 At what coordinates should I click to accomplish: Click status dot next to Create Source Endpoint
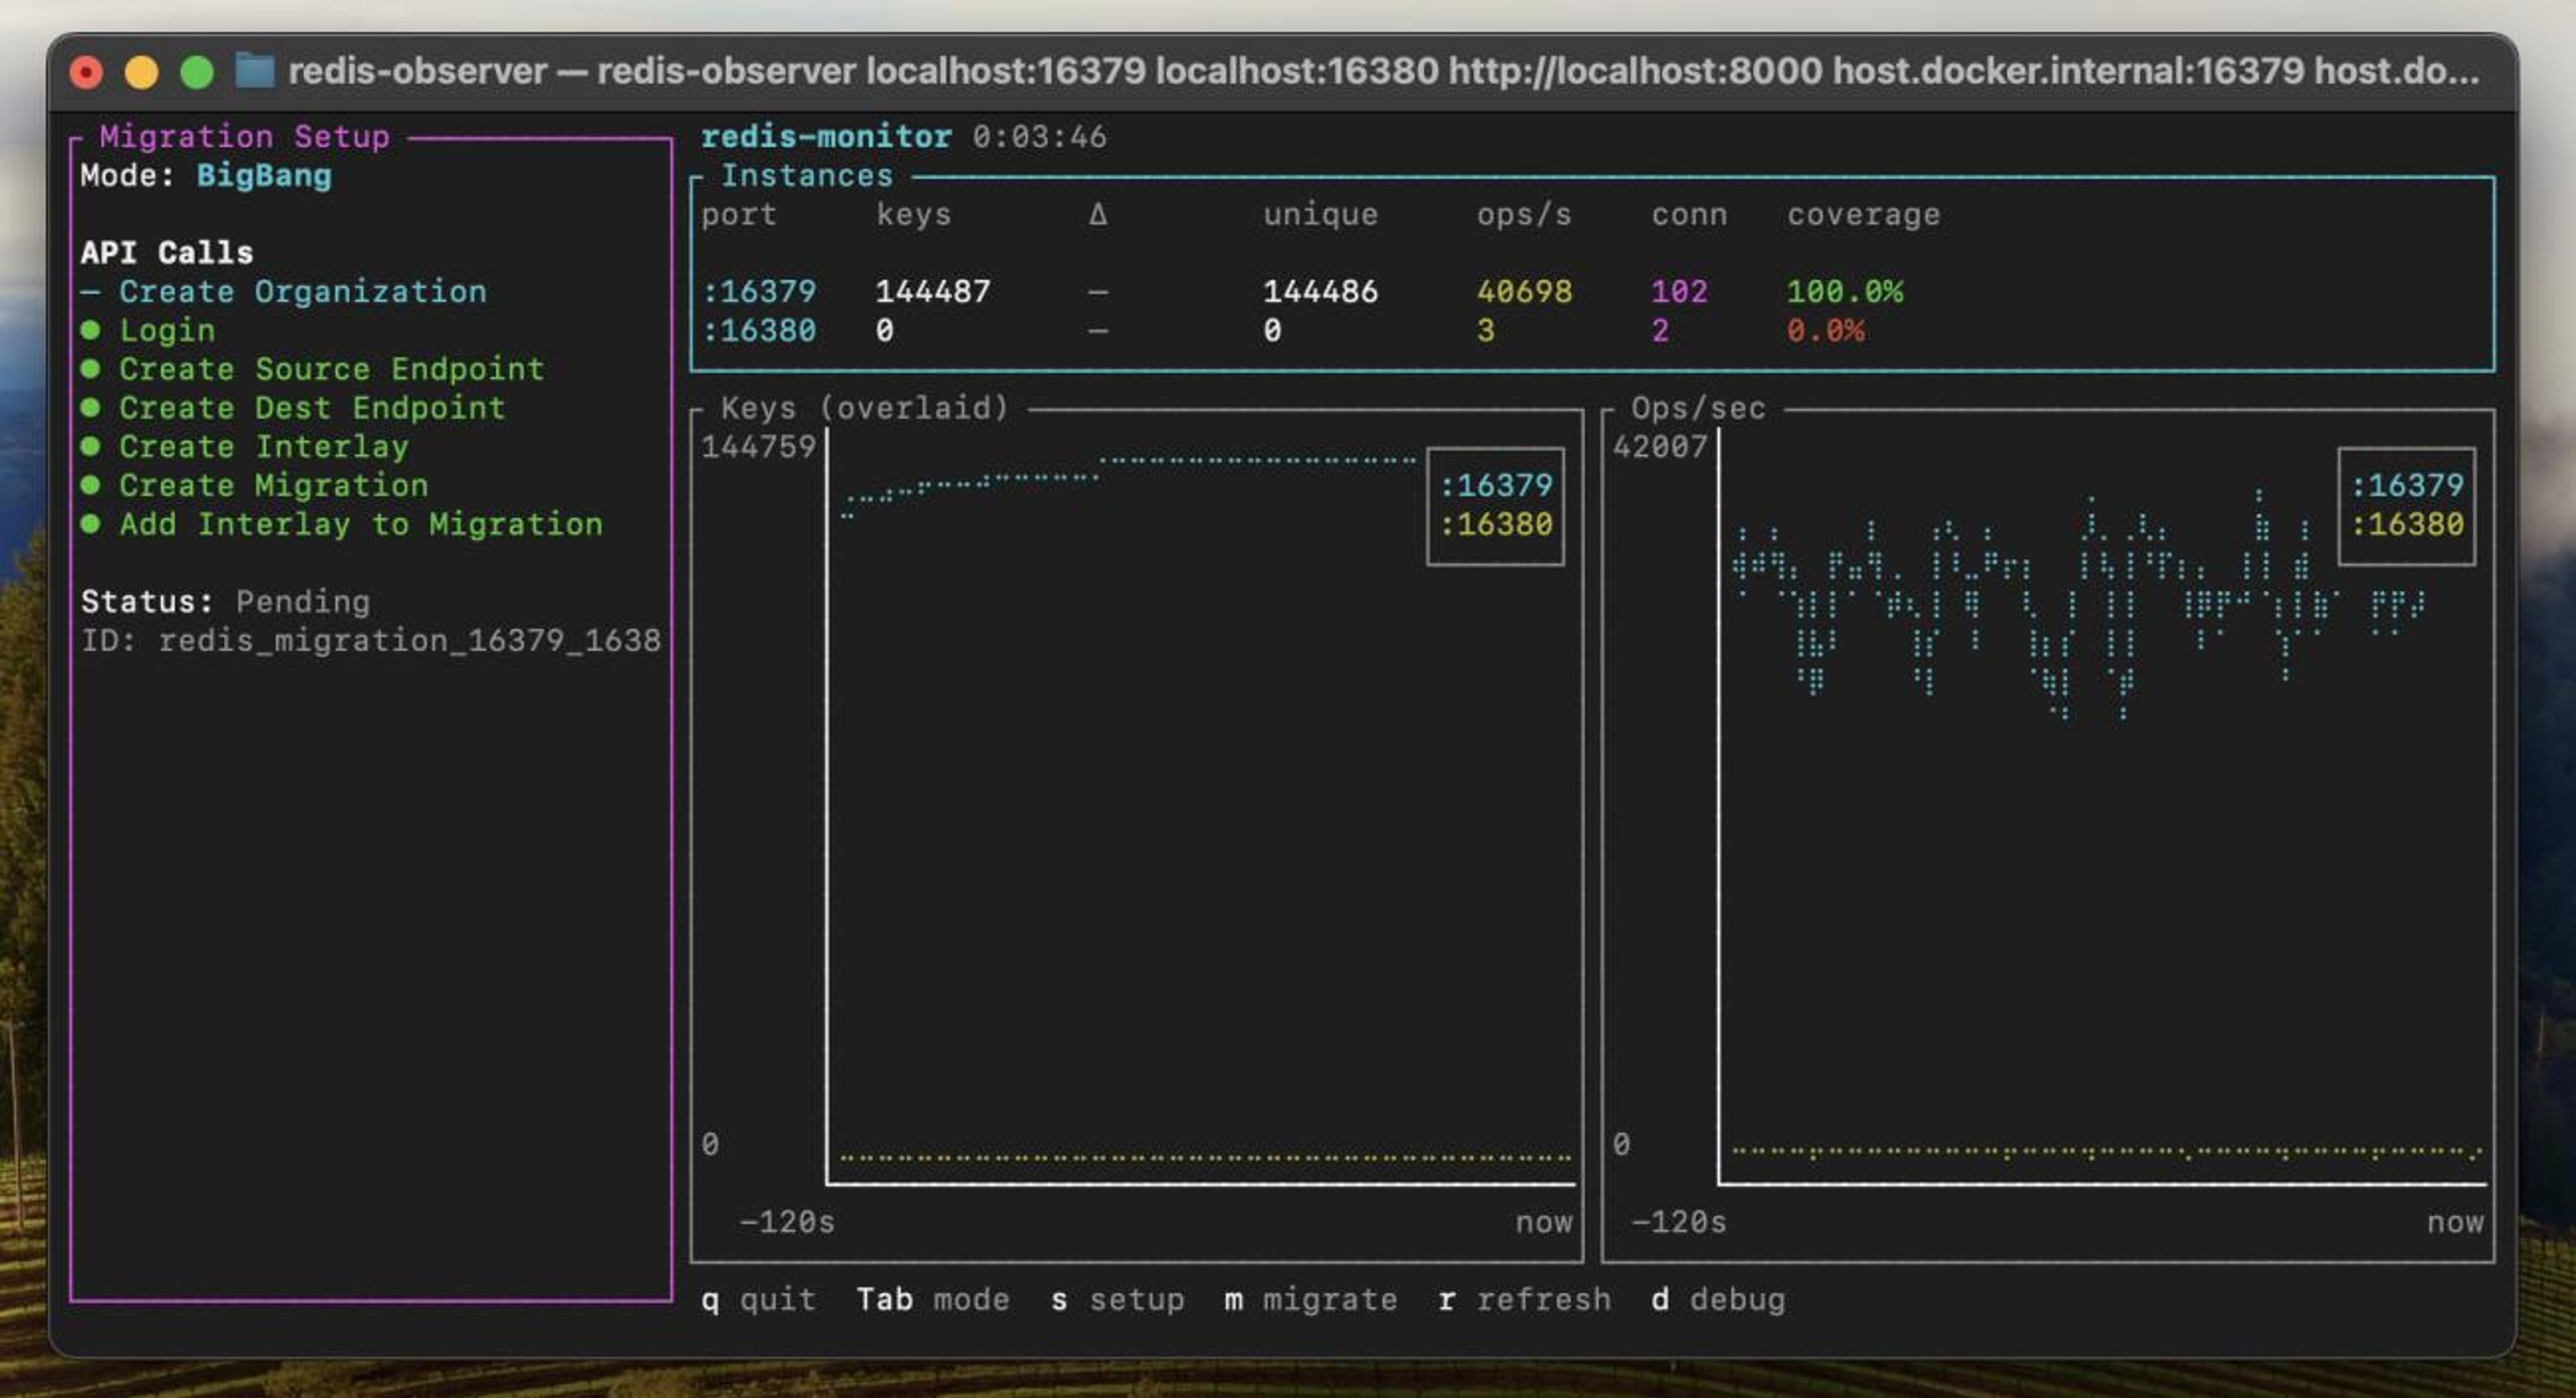(90, 369)
